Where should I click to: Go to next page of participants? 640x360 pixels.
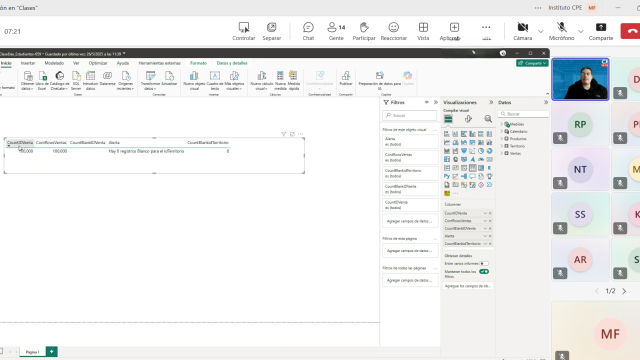tap(624, 291)
